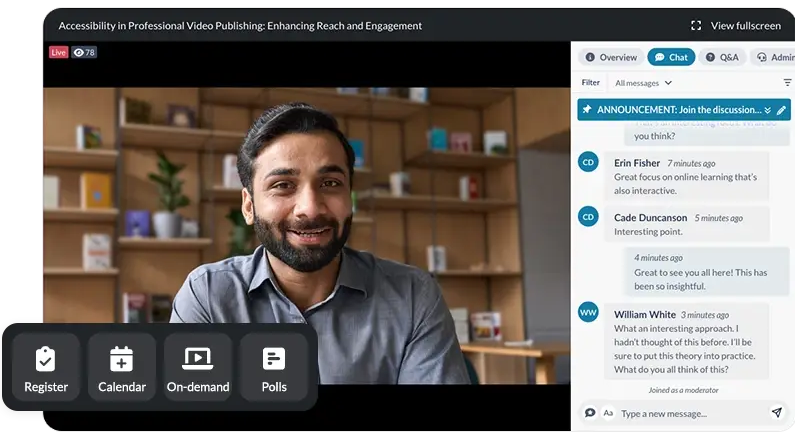
Task: Click the name Cade Duncanson
Action: click(651, 218)
